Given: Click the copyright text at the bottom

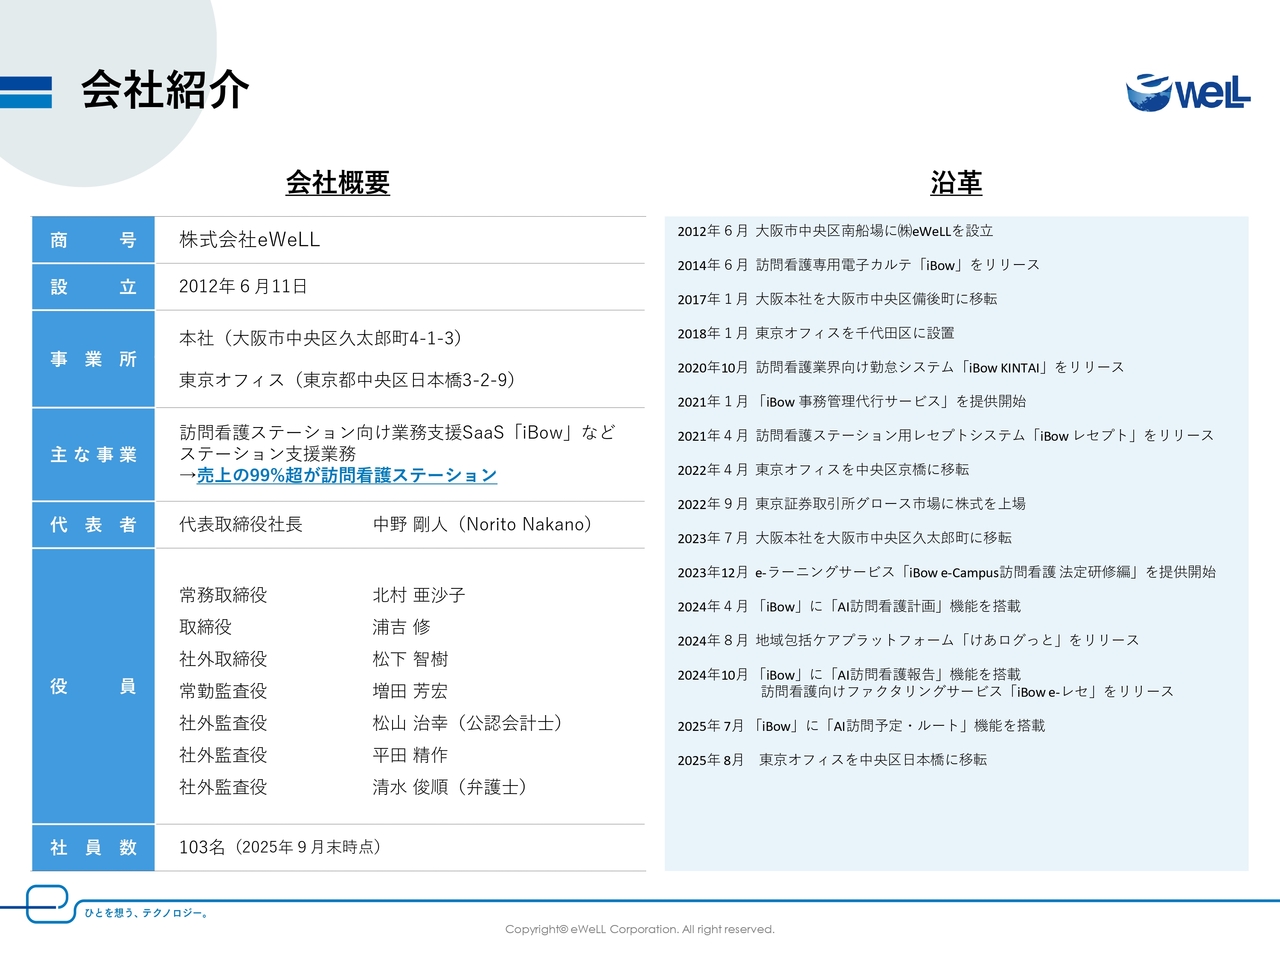Looking at the screenshot, I should click(640, 929).
